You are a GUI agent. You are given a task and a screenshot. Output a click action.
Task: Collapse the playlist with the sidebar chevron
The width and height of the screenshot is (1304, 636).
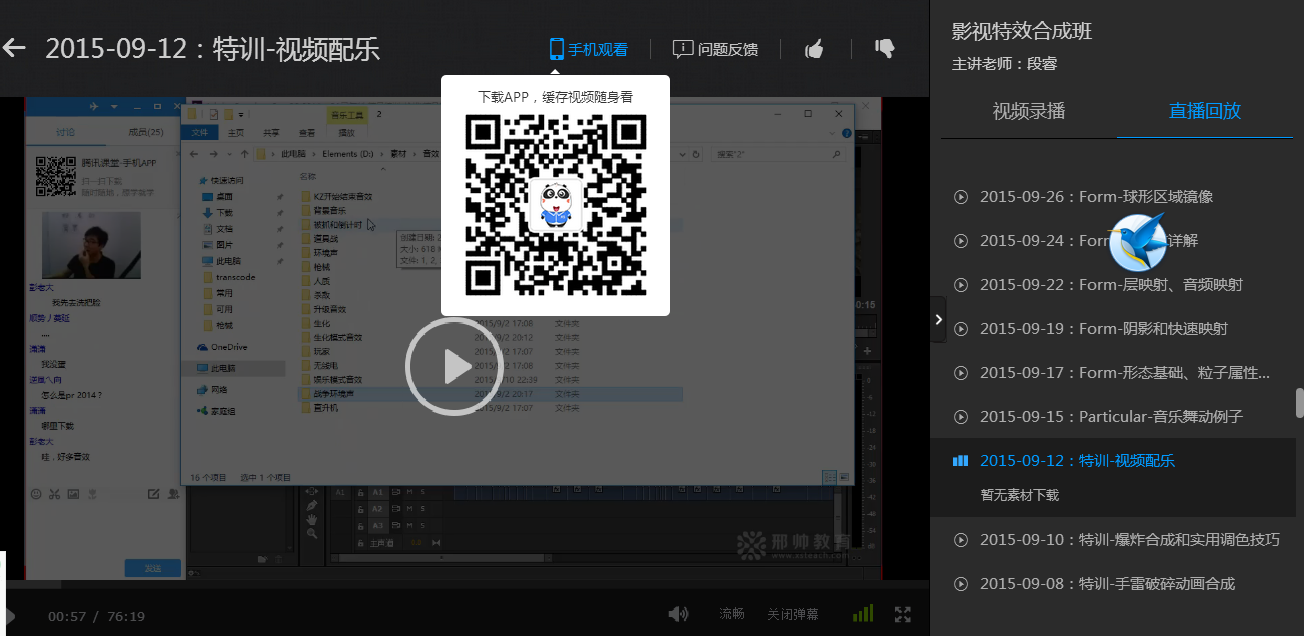(938, 319)
